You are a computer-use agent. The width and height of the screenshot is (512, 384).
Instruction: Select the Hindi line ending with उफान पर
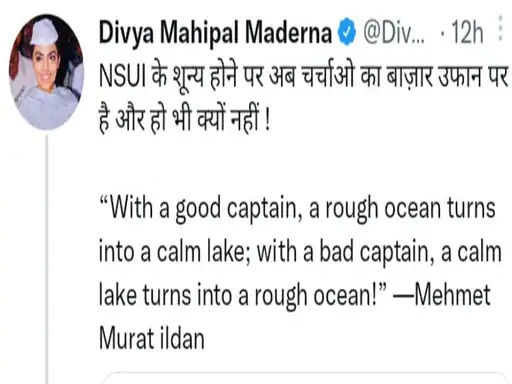[x=304, y=76]
